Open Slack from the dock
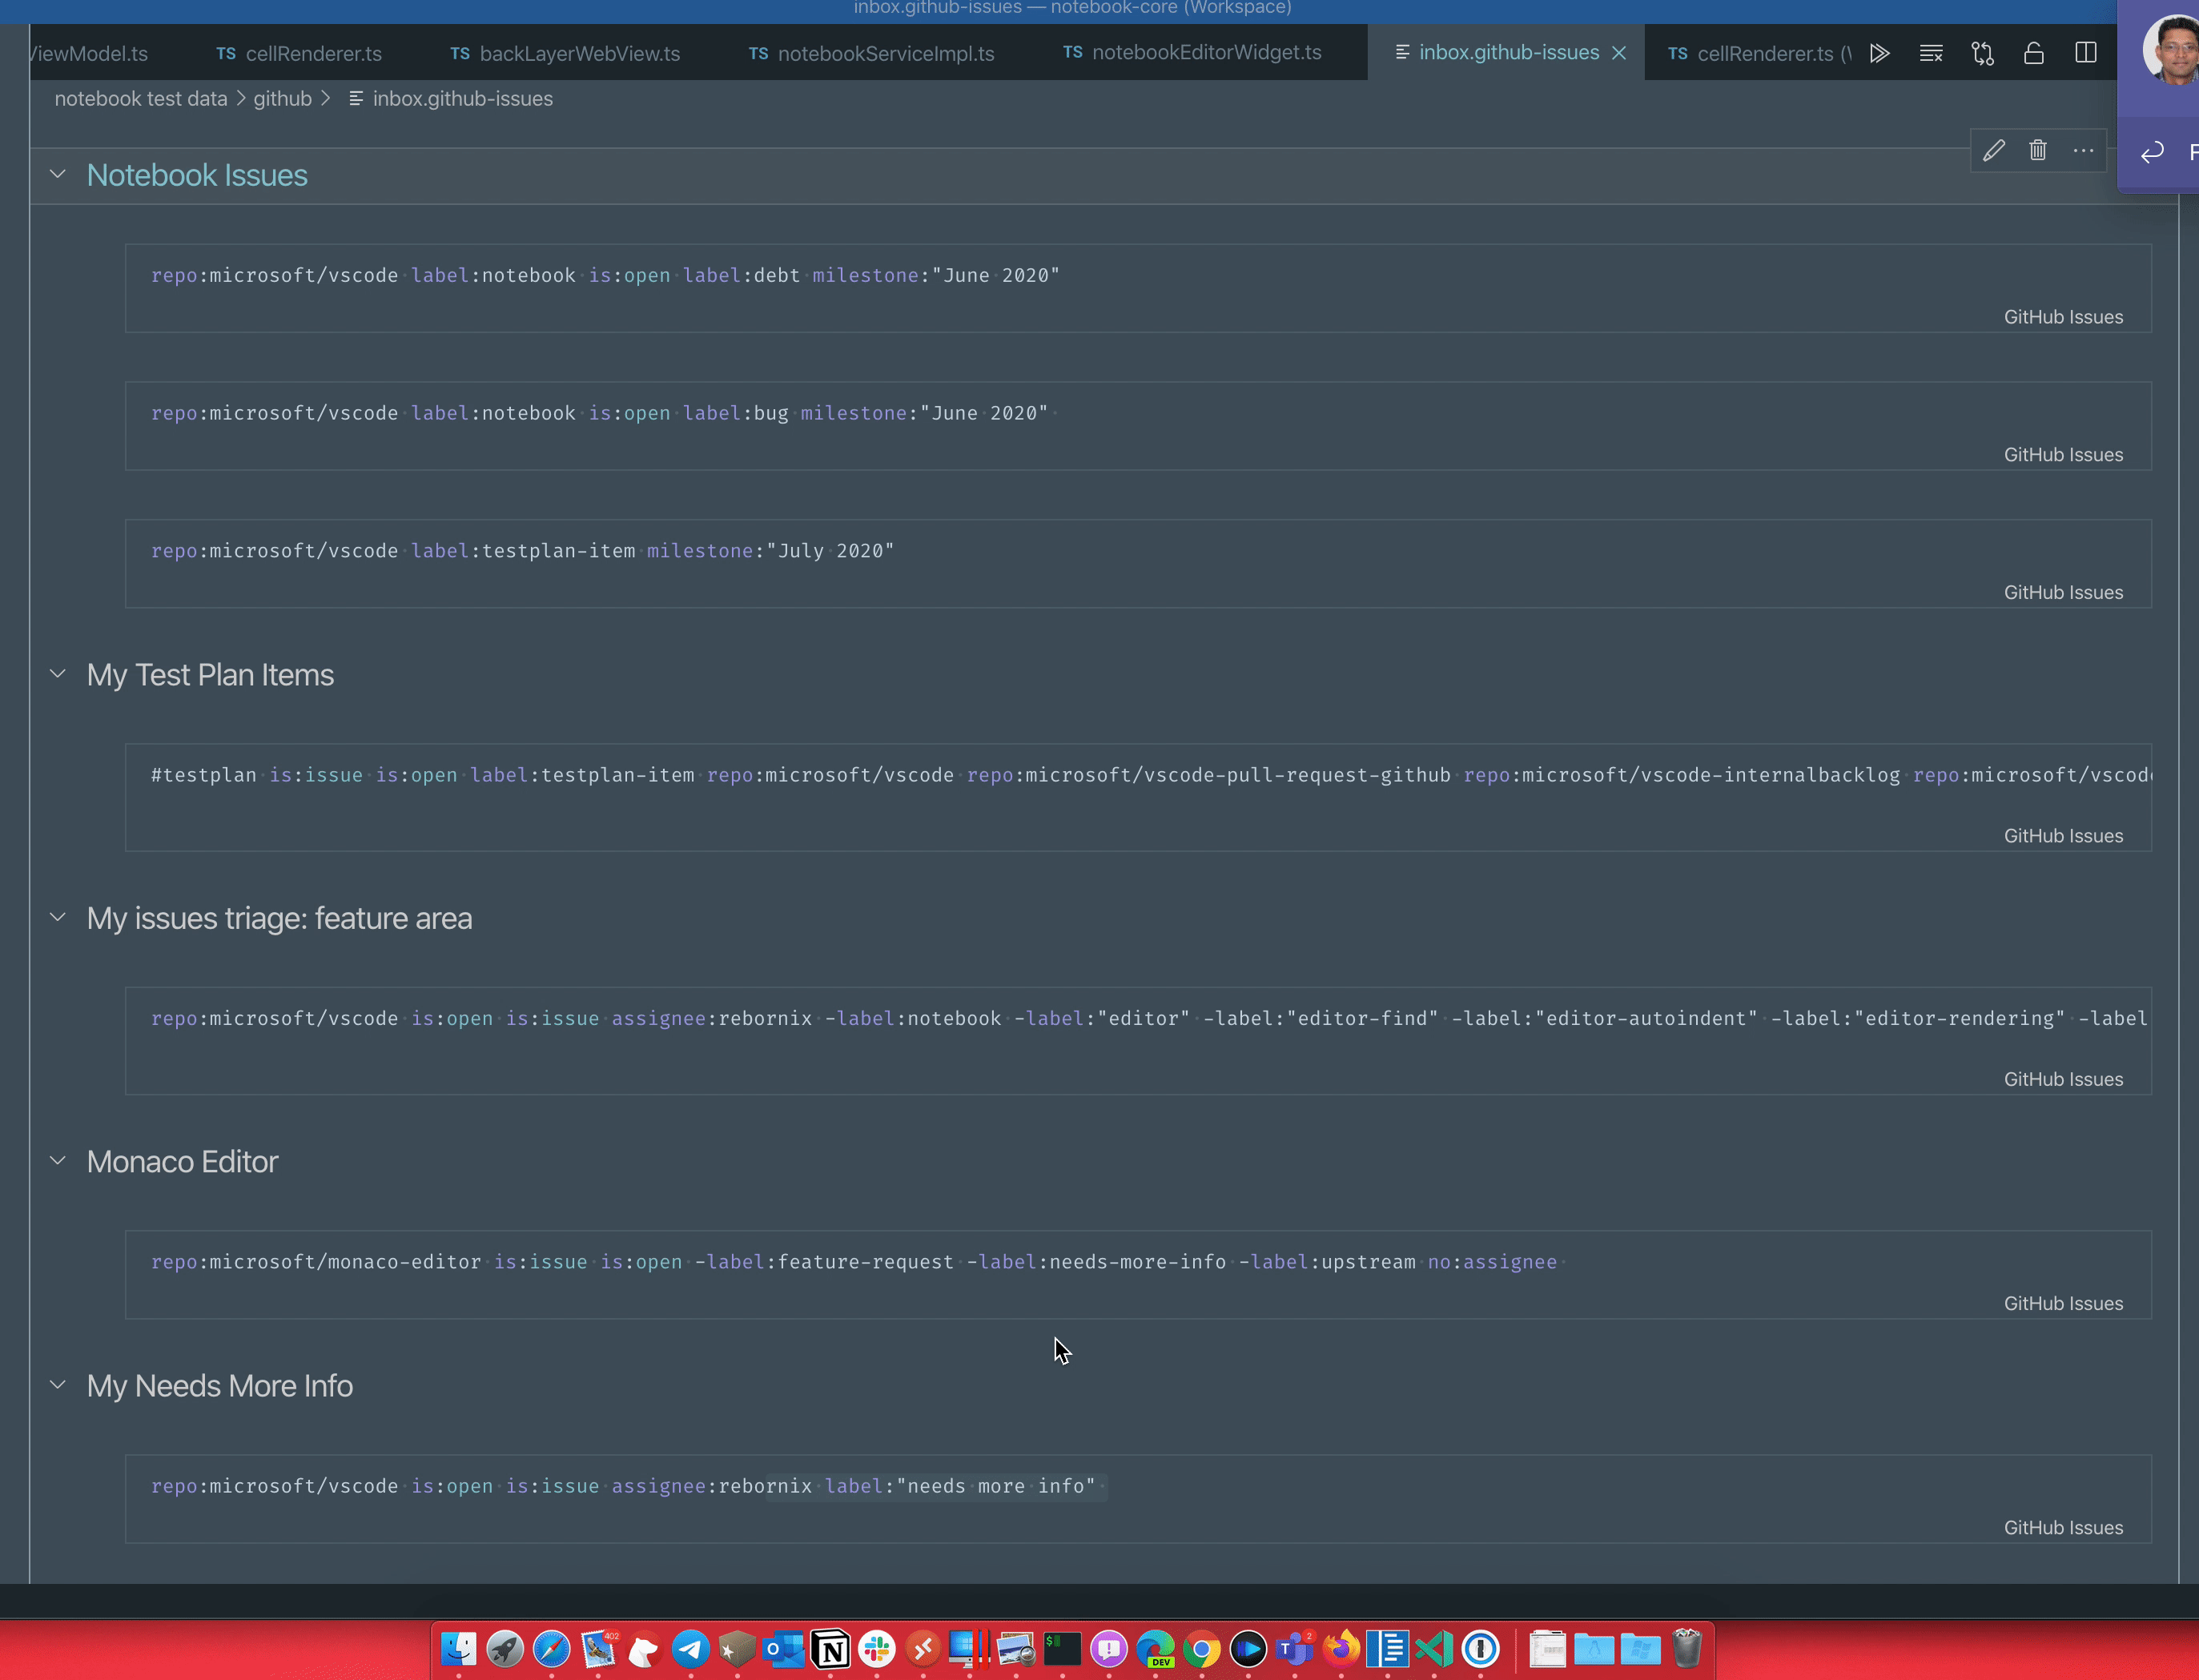Screen dimensions: 2199x1680 click(877, 1649)
